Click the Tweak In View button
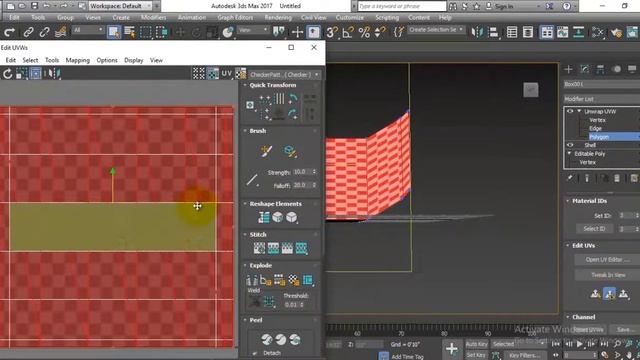The height and width of the screenshot is (360, 640). [607, 275]
